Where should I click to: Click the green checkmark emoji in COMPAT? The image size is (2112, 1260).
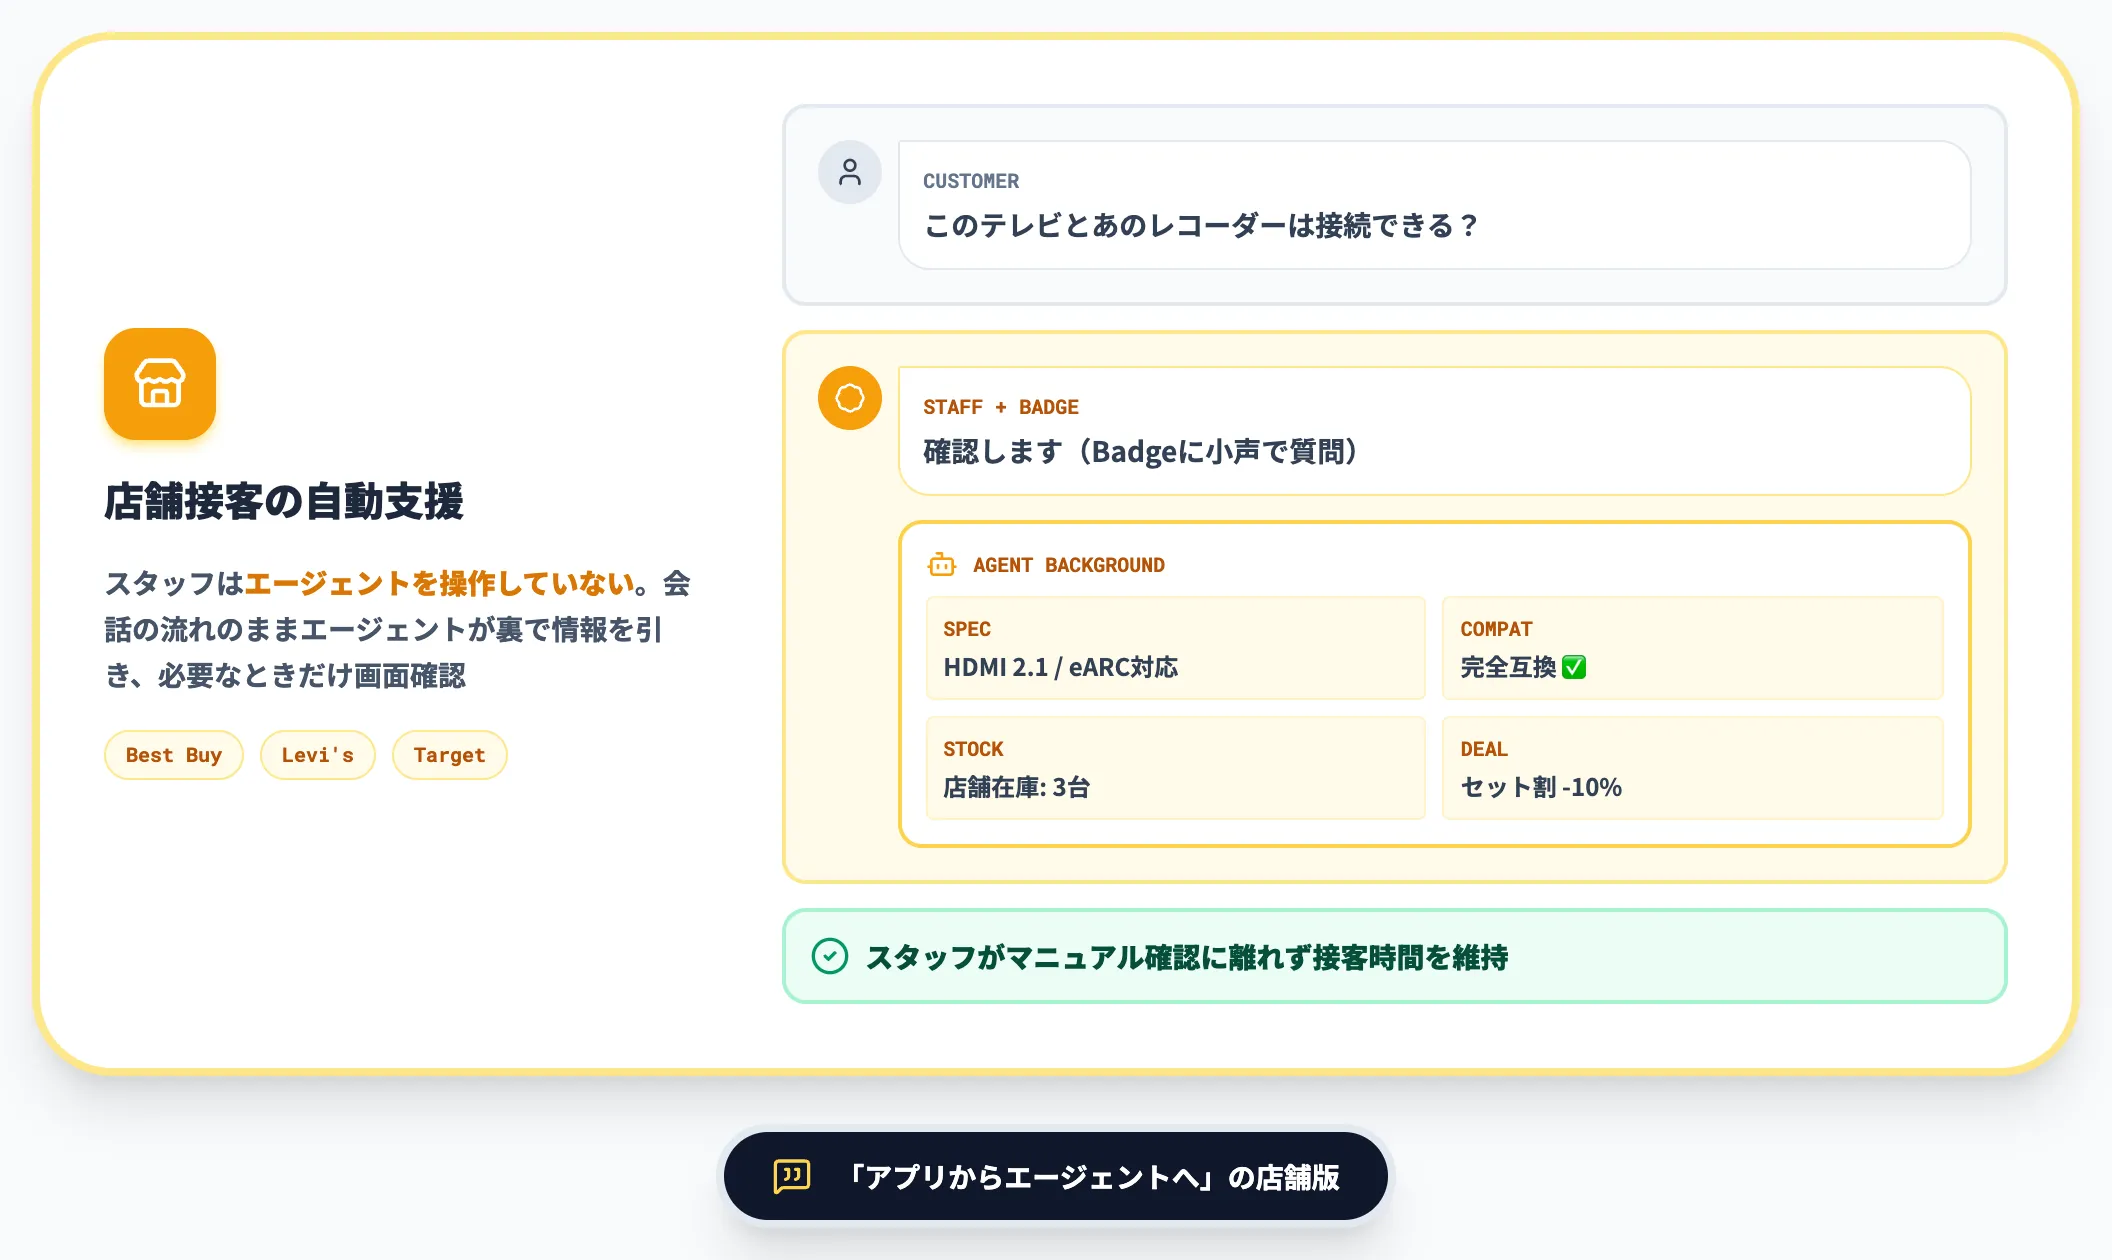pyautogui.click(x=1574, y=667)
